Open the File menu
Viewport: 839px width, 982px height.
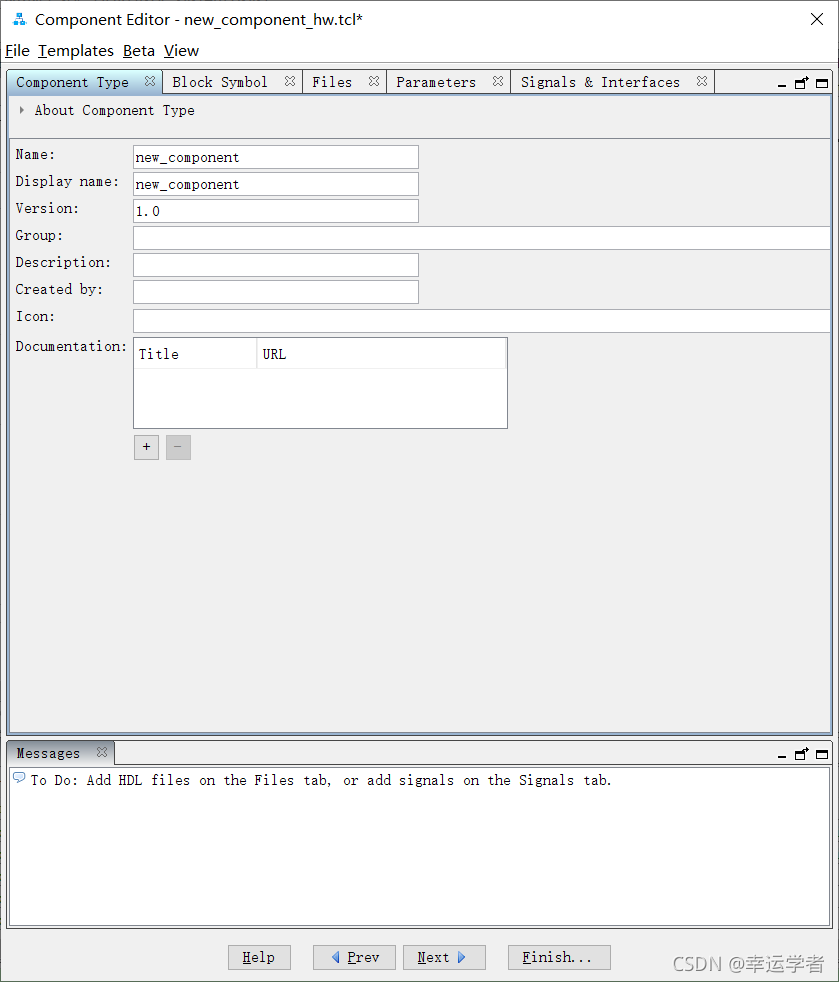tap(18, 51)
